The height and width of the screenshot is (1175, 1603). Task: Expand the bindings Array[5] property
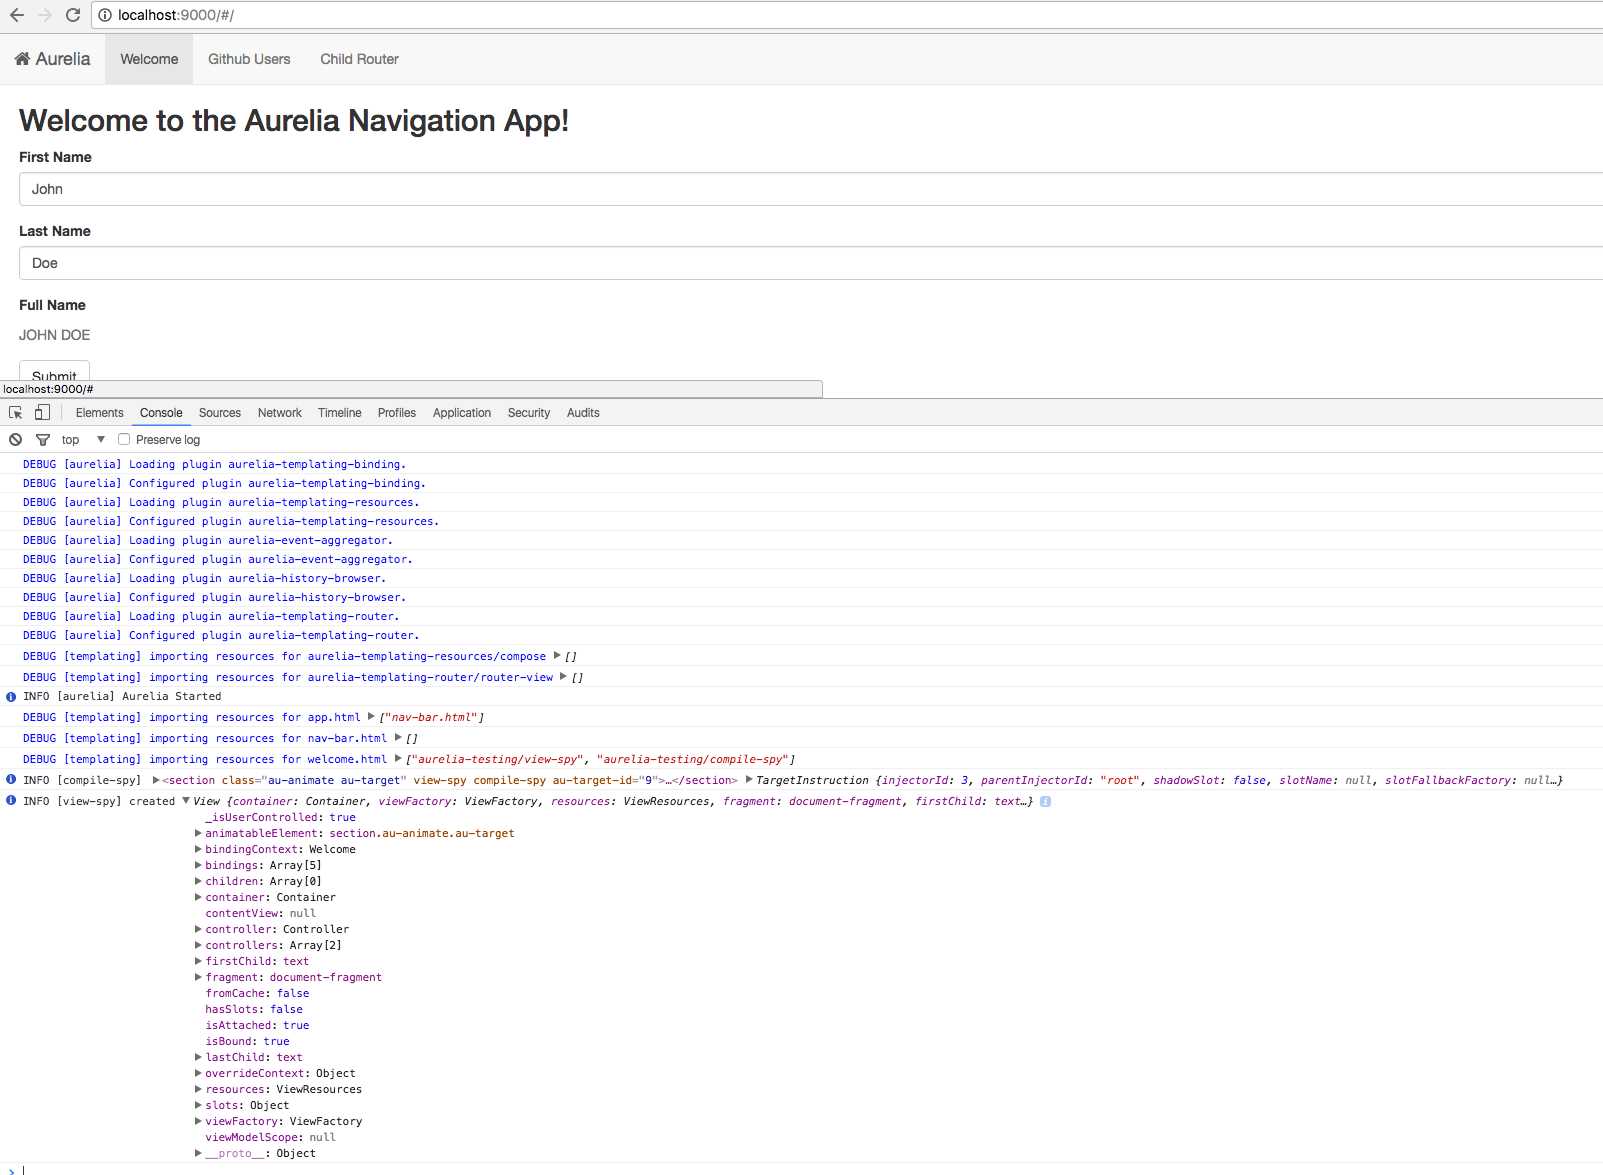click(x=197, y=865)
